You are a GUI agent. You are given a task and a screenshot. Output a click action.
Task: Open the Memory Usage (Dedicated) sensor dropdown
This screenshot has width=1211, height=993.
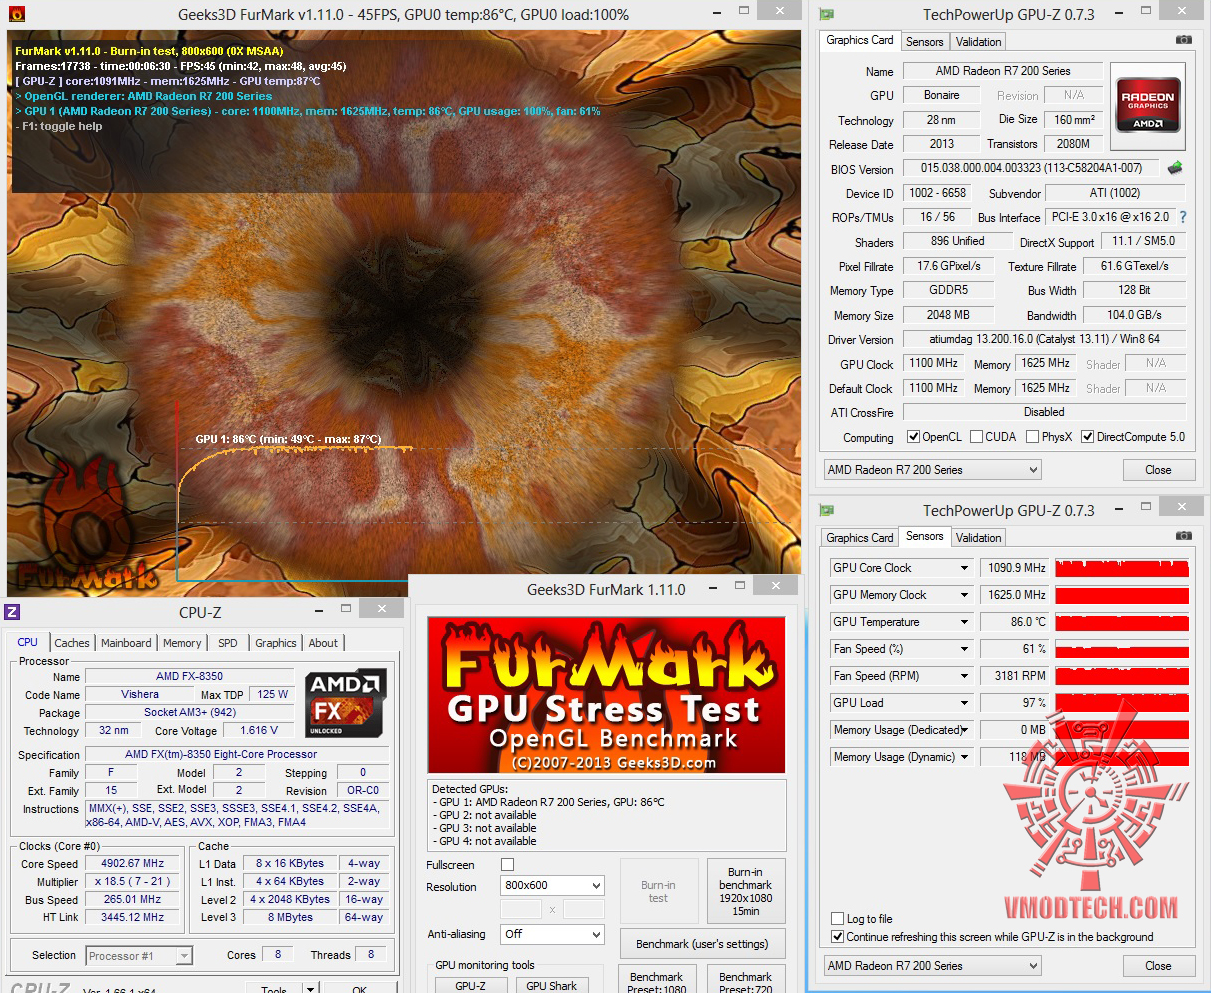pos(964,730)
